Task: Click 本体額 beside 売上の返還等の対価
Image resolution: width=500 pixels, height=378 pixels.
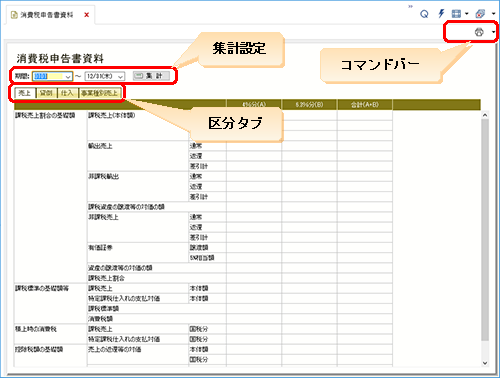Action: tap(199, 349)
